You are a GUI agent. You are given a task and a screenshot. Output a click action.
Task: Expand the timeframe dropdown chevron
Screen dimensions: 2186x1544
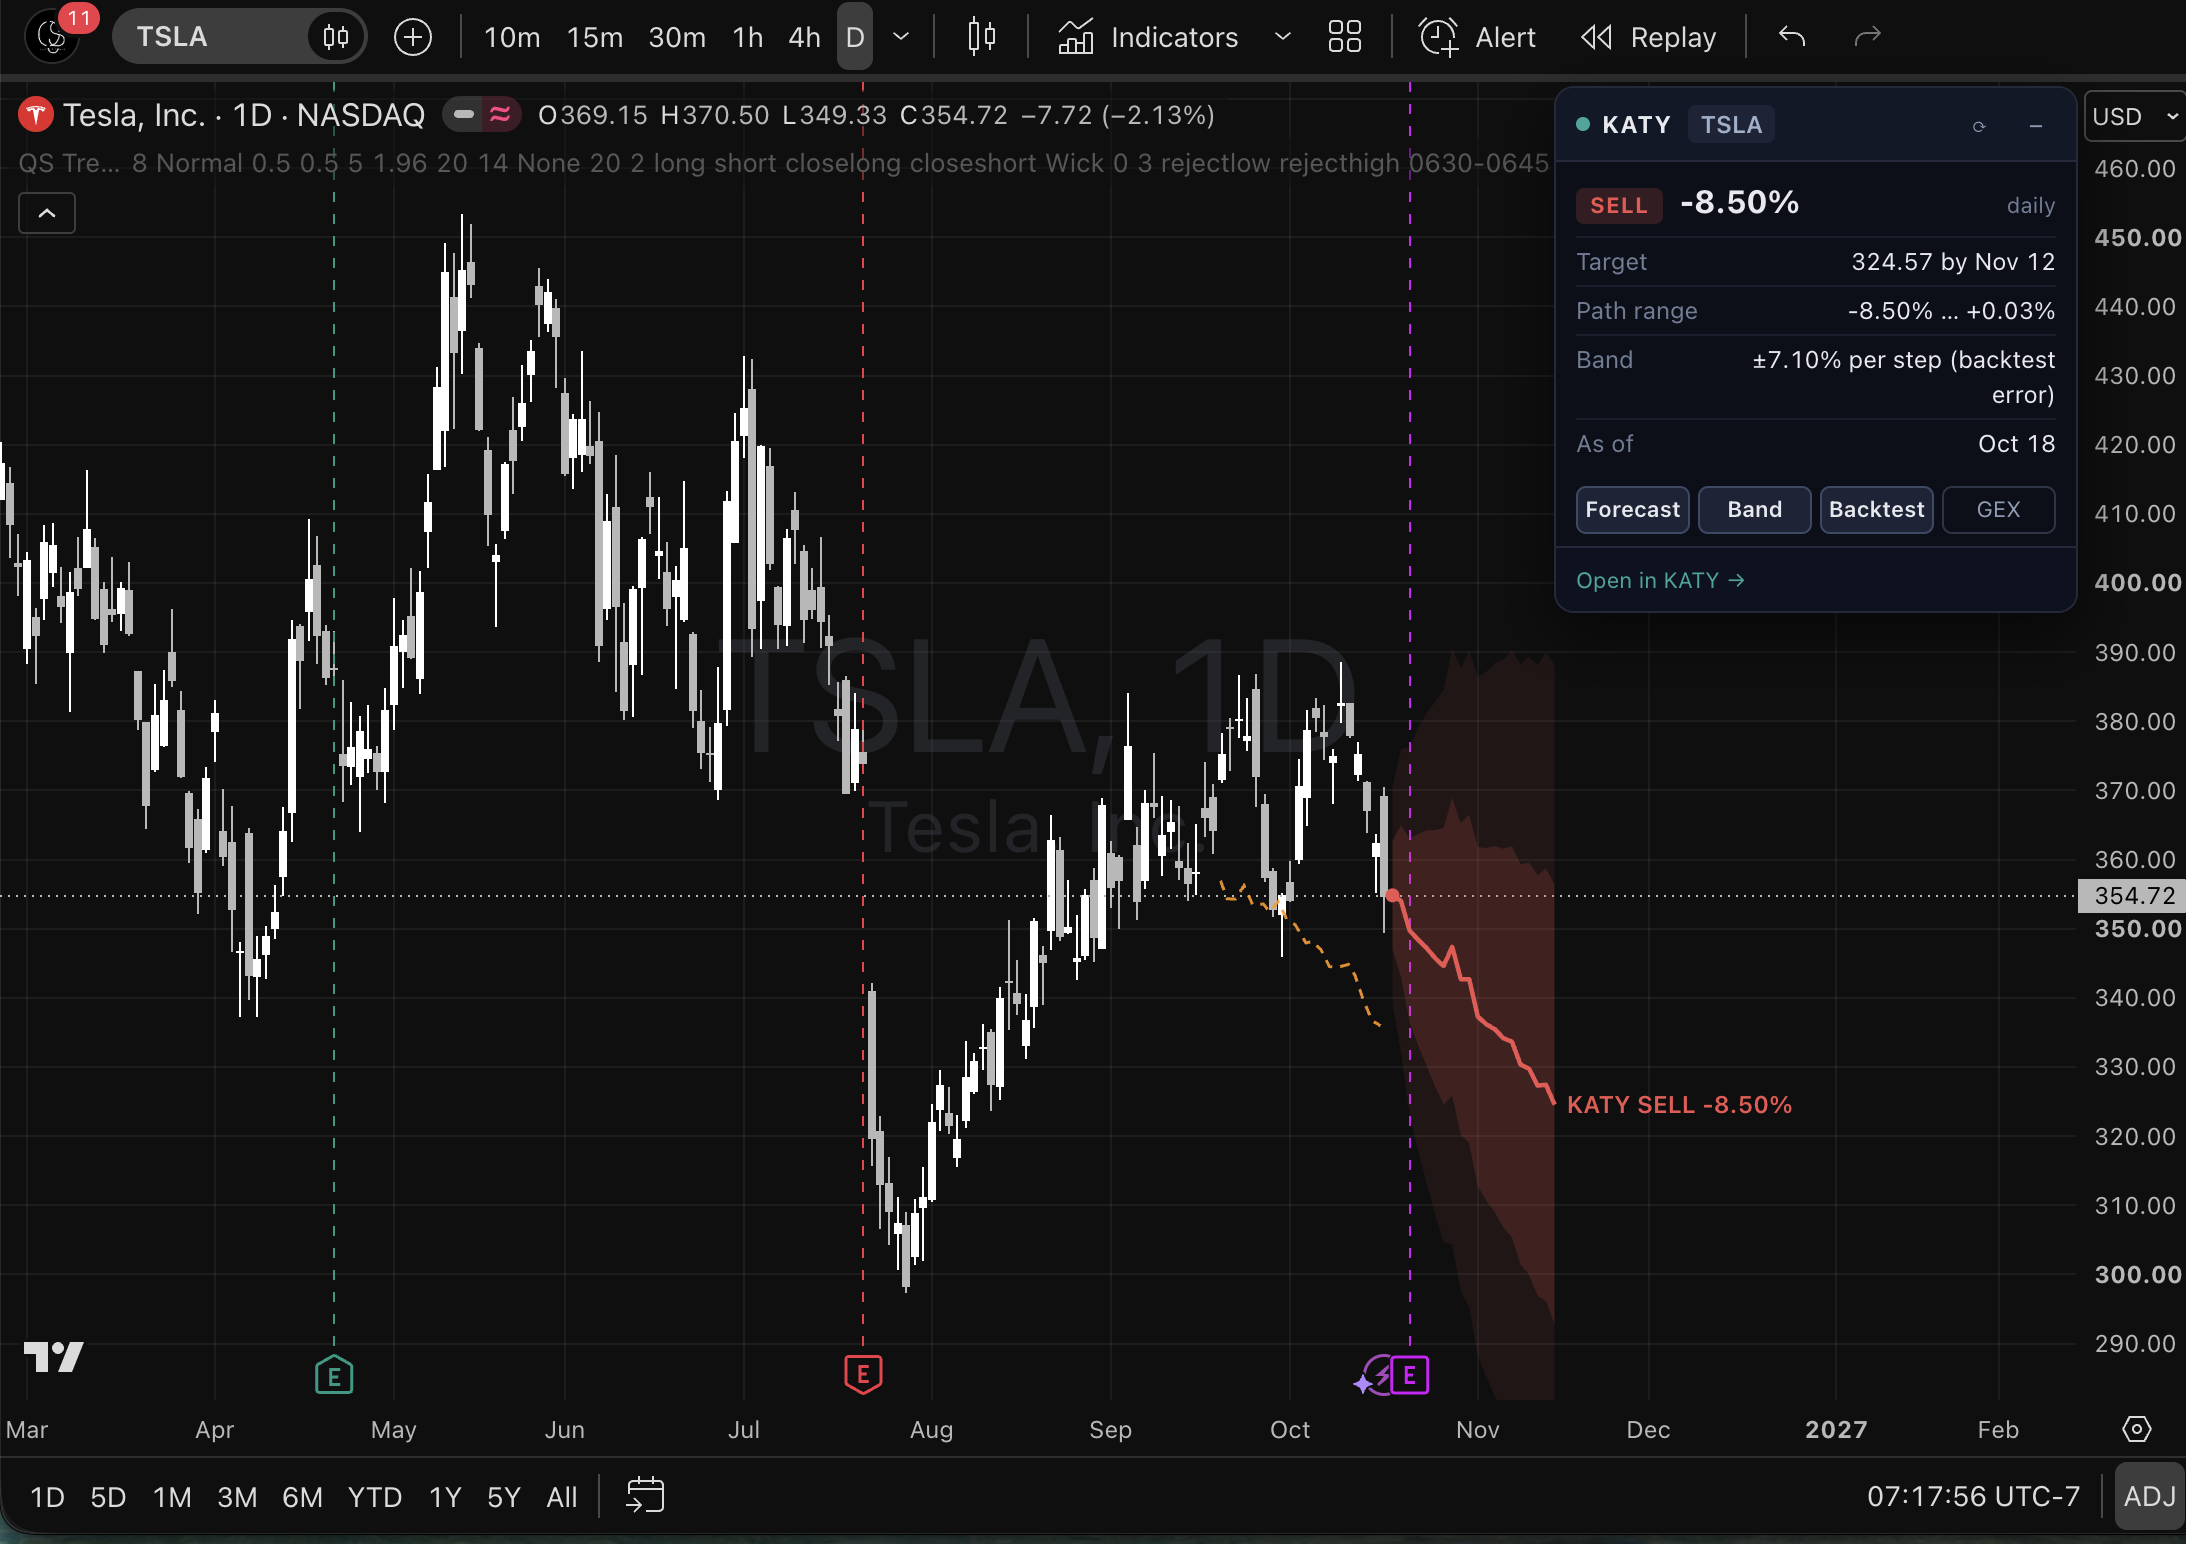(x=901, y=37)
